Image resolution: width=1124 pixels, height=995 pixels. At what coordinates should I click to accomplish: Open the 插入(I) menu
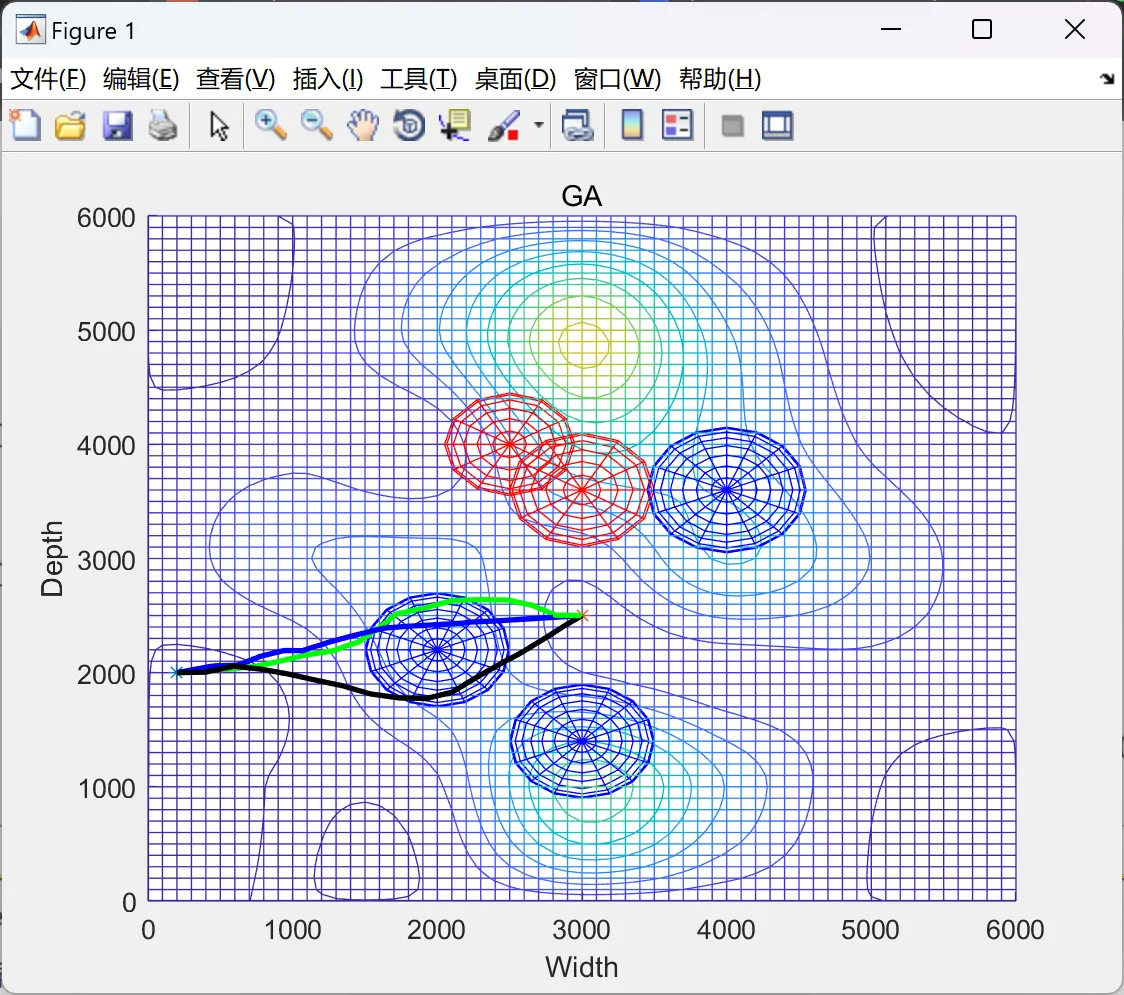coord(328,79)
